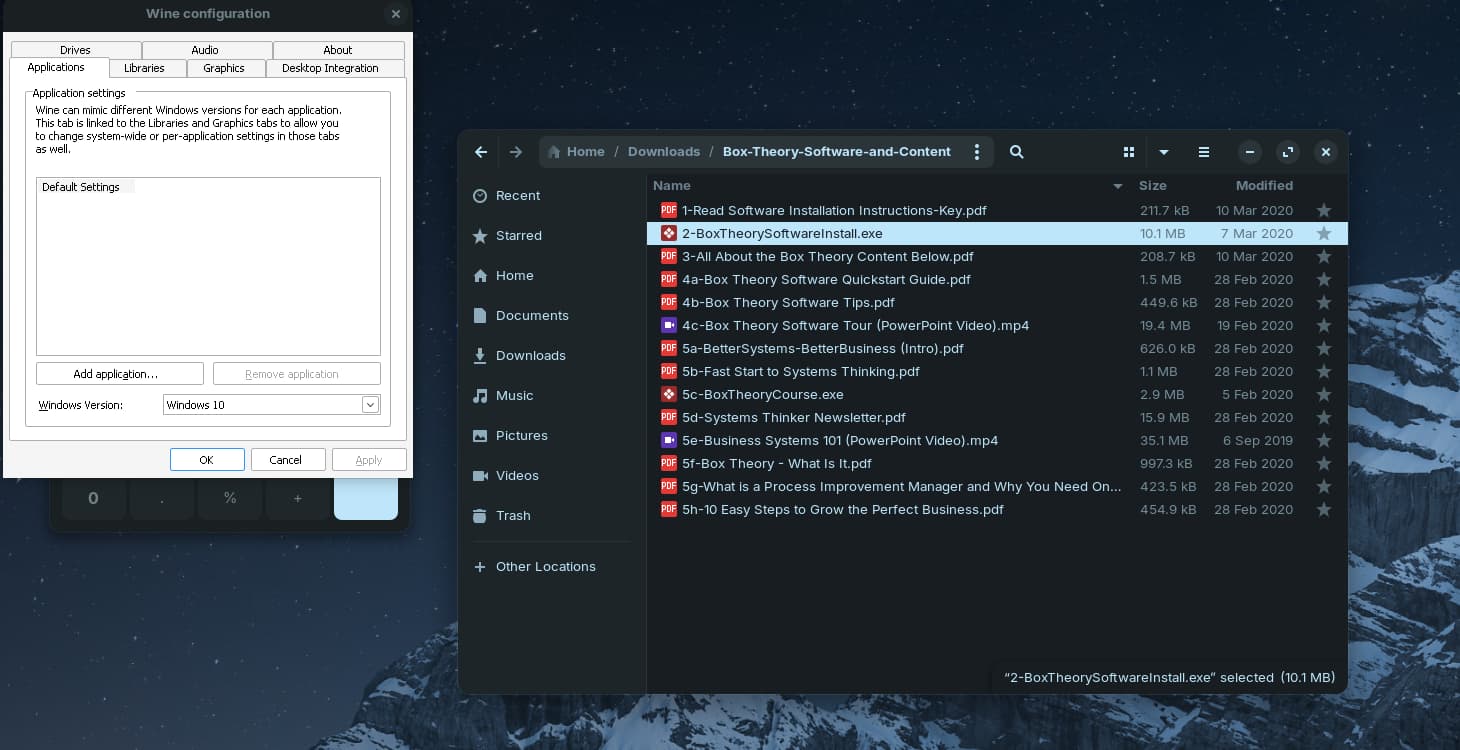1460x750 pixels.
Task: Star the 5h-10 Easy Steps file
Action: pyautogui.click(x=1324, y=510)
